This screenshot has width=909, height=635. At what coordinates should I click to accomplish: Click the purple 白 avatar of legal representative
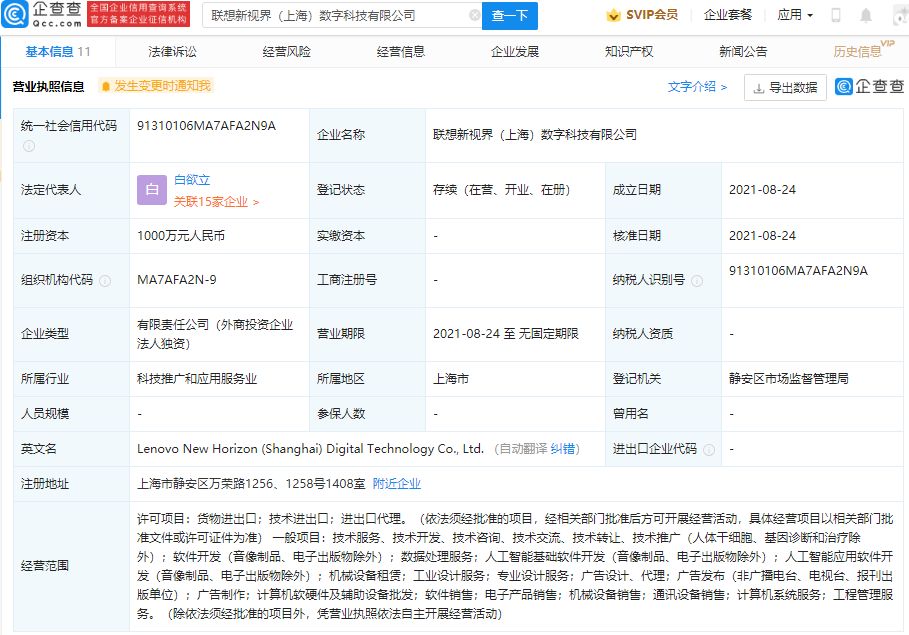pos(152,189)
